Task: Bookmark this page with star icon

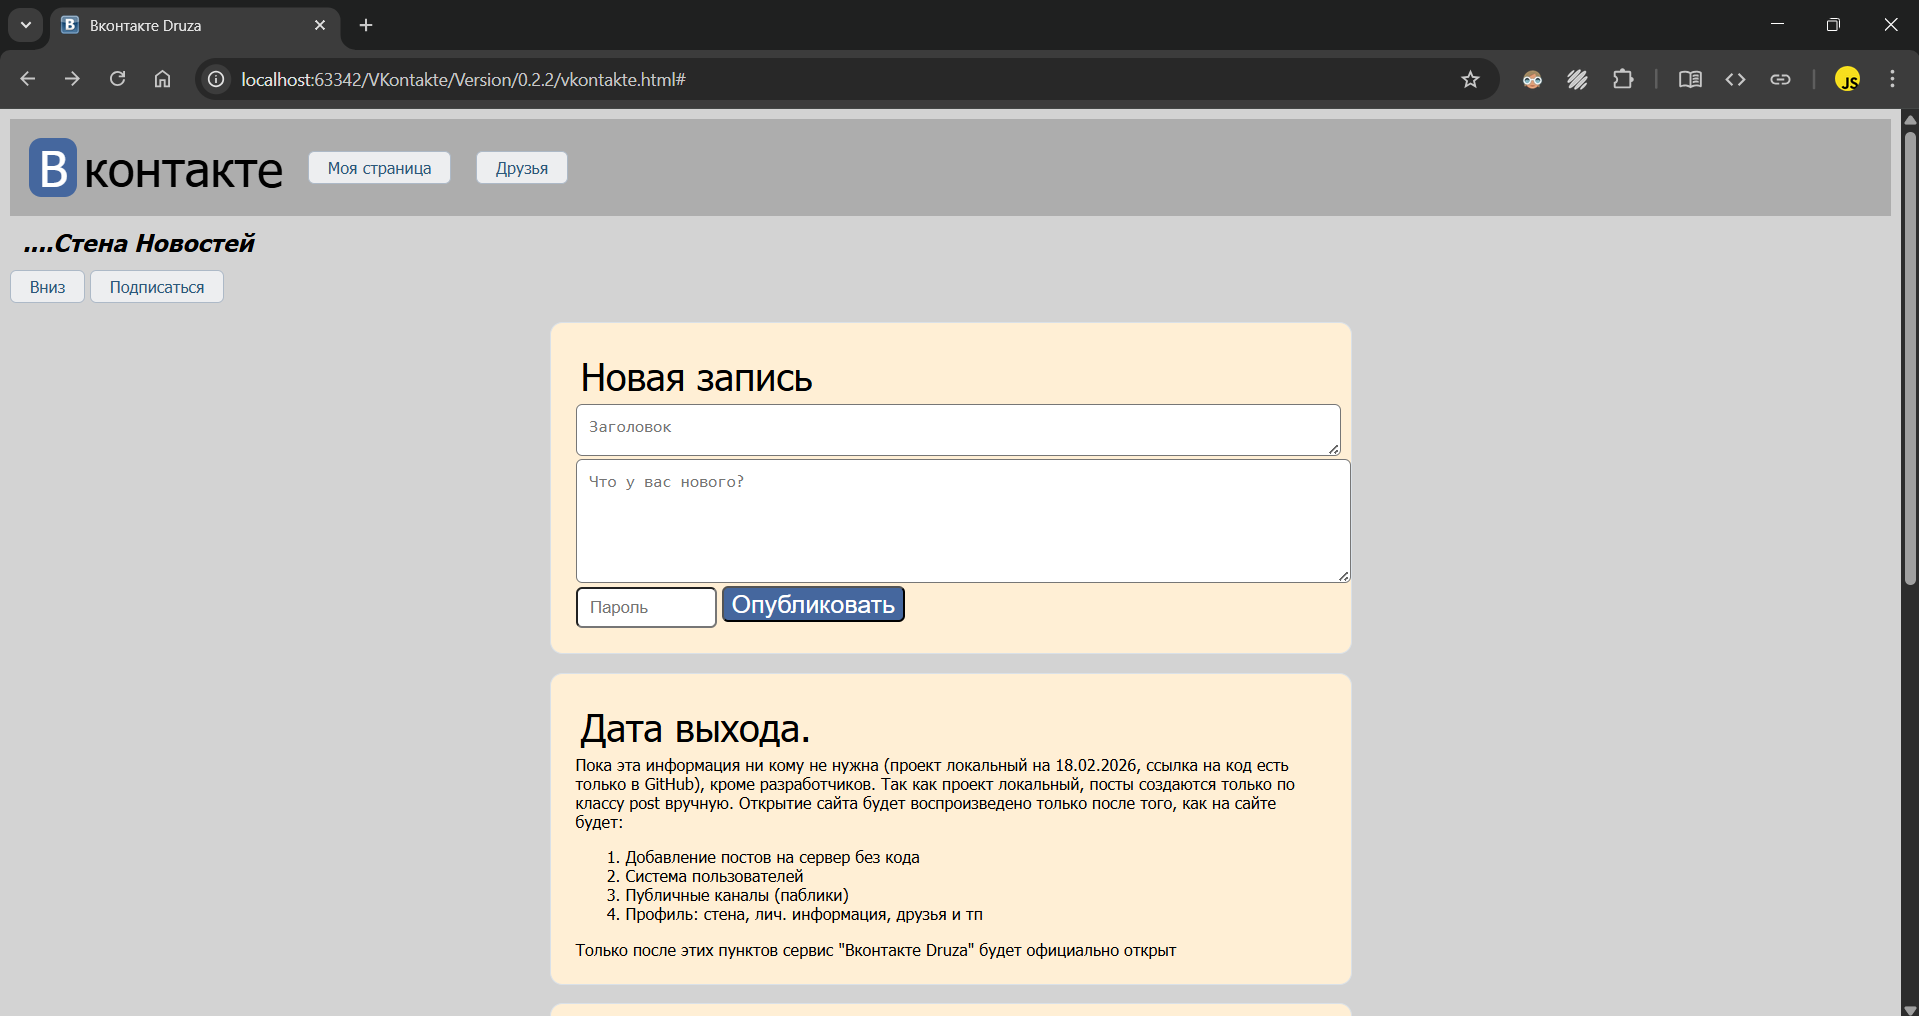Action: coord(1470,79)
